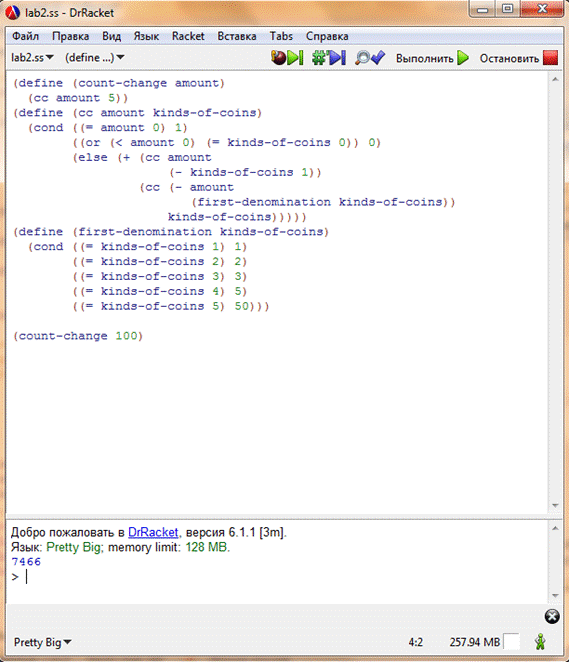Click the word else in the code
This screenshot has width=569, height=662.
93,157
